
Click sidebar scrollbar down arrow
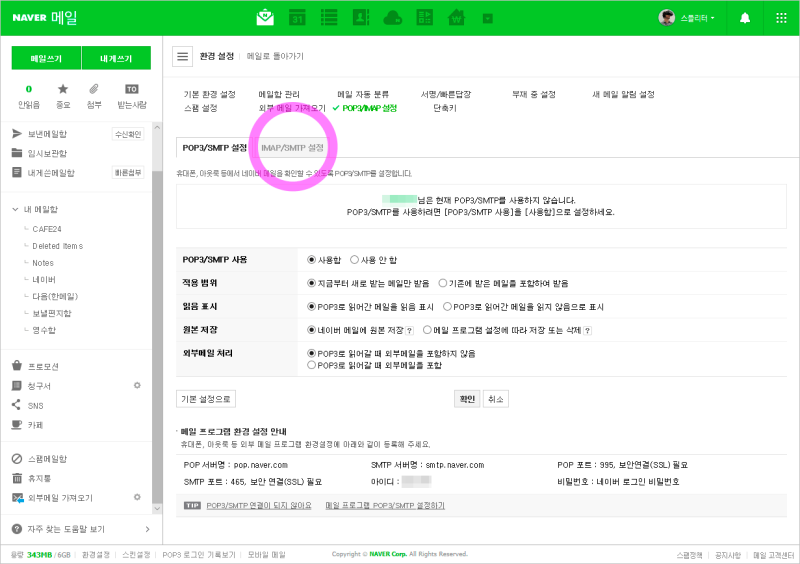[157, 508]
